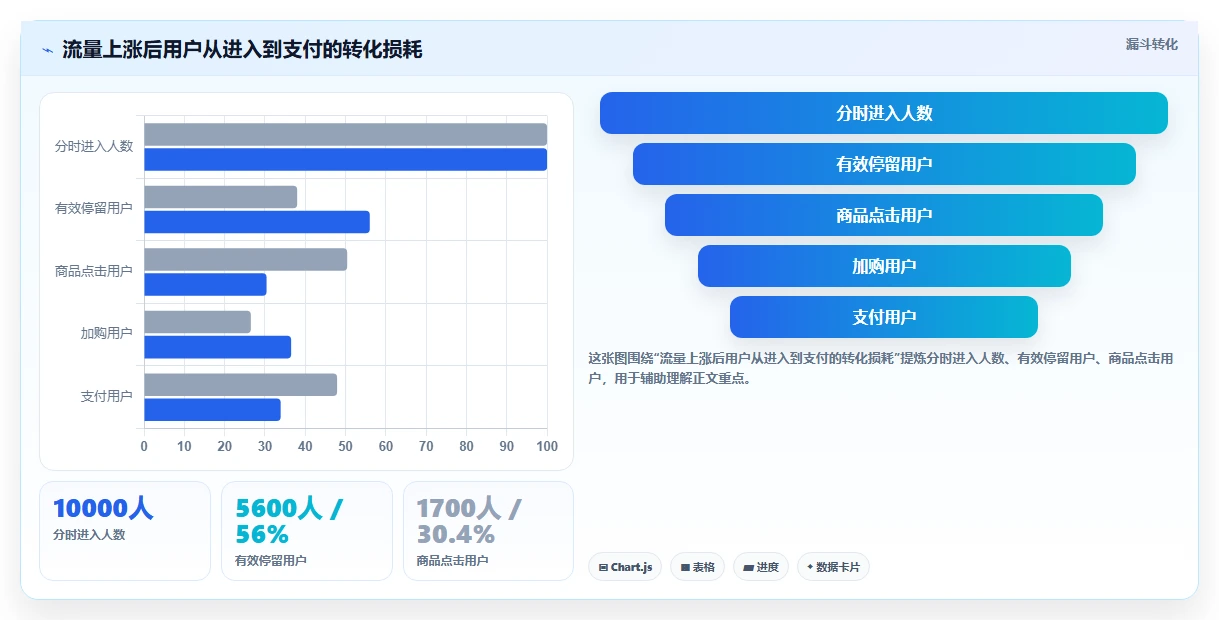Click the 有效停留用户 caption under 56%
The width and height of the screenshot is (1219, 620).
coord(271,561)
